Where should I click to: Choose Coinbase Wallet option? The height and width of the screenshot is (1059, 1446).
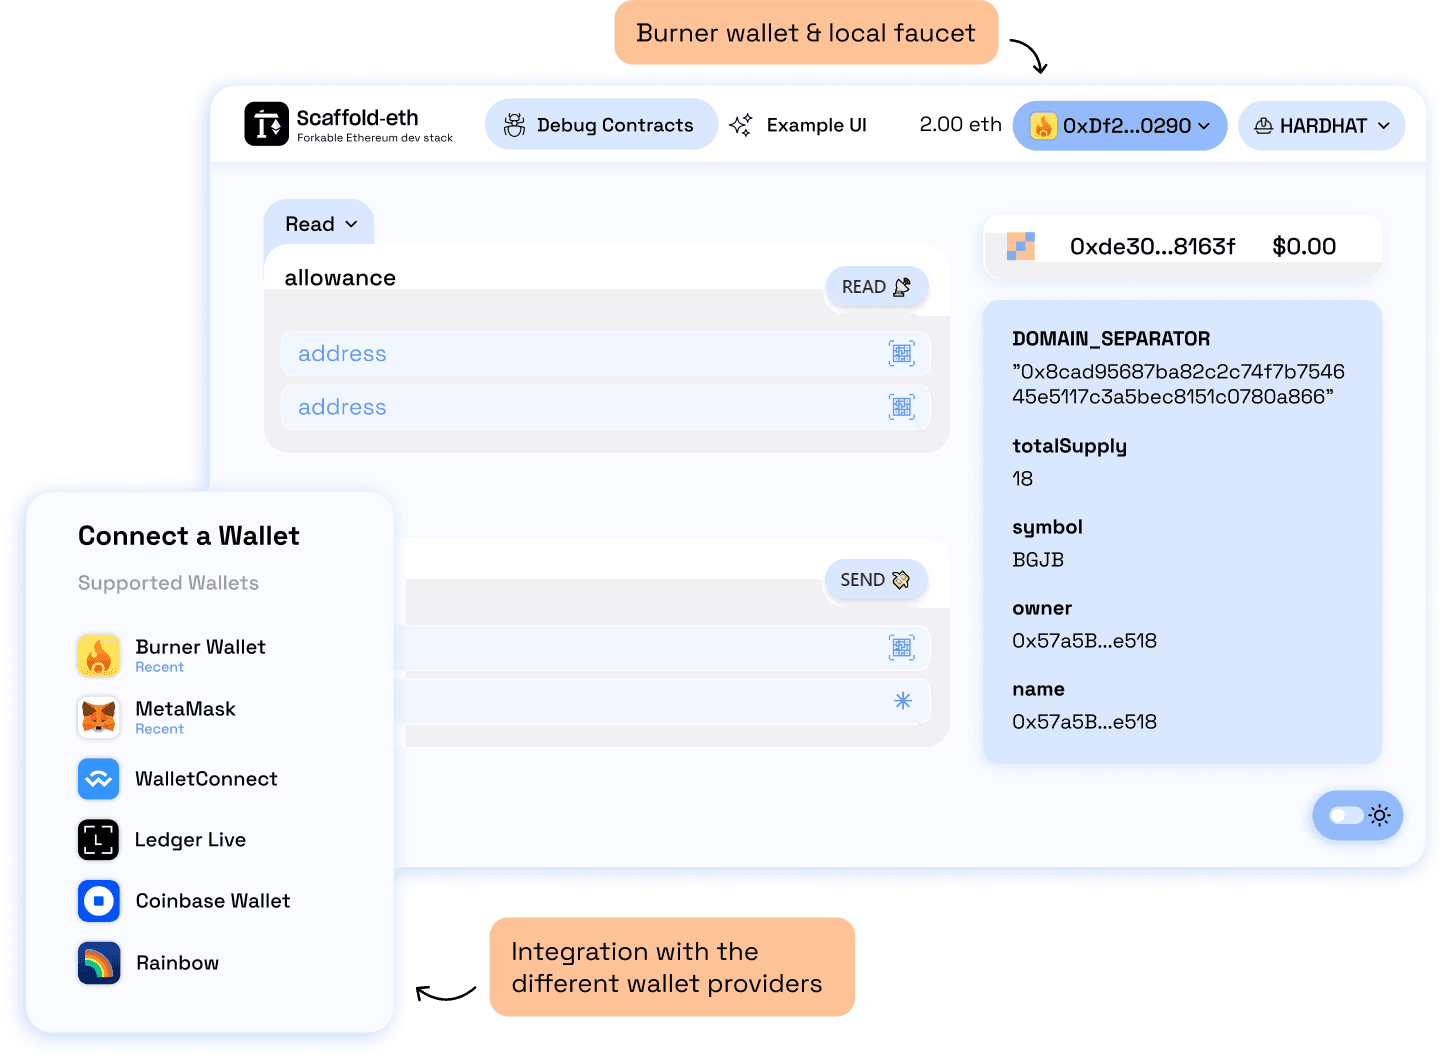point(184,901)
